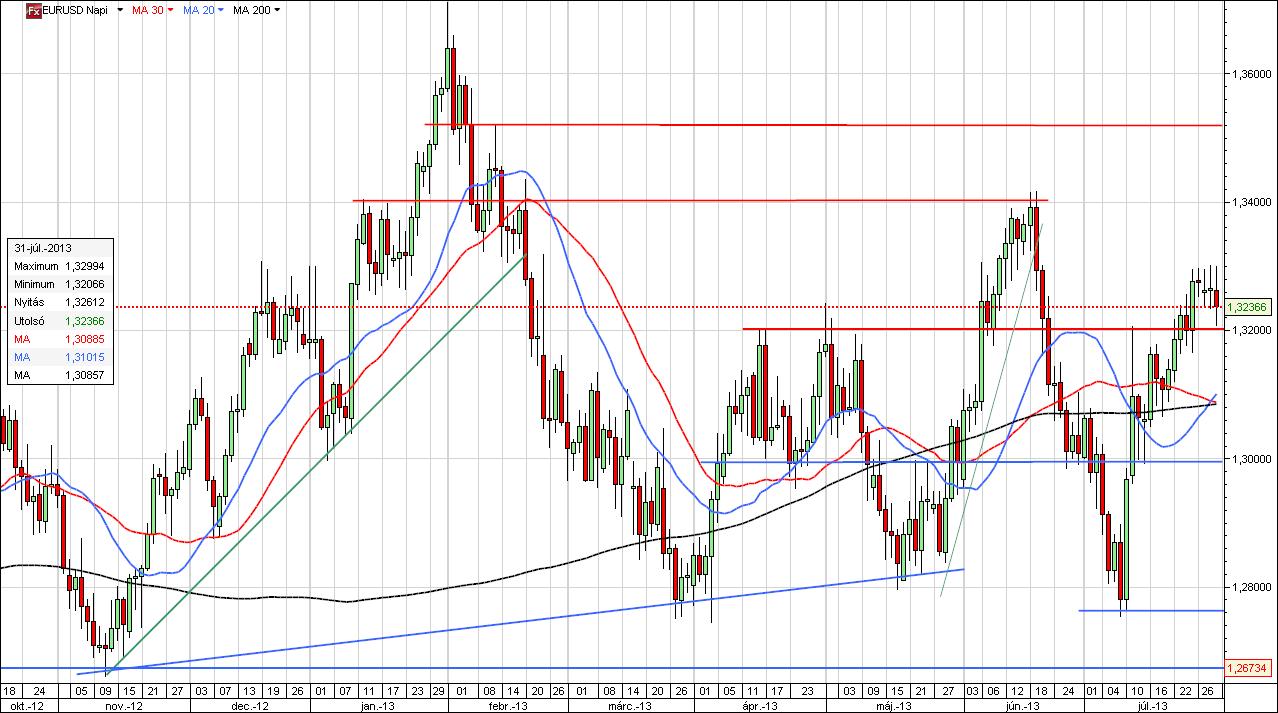Click the 1,28000 price axis label
The image size is (1278, 713).
click(x=1251, y=588)
